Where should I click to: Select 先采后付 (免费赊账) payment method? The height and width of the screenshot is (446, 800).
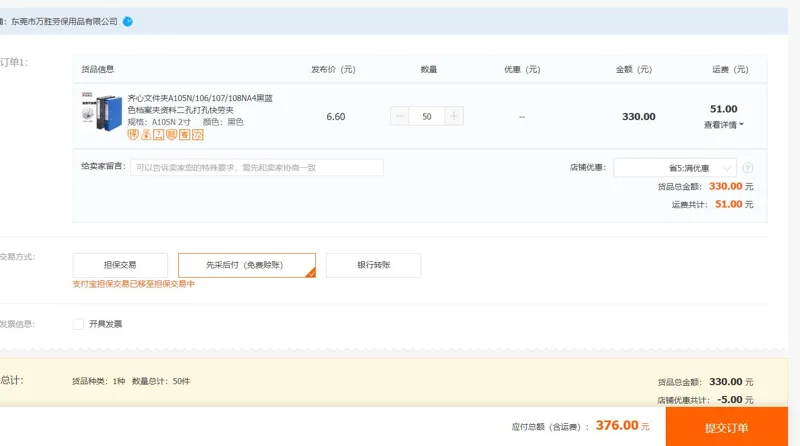246,265
